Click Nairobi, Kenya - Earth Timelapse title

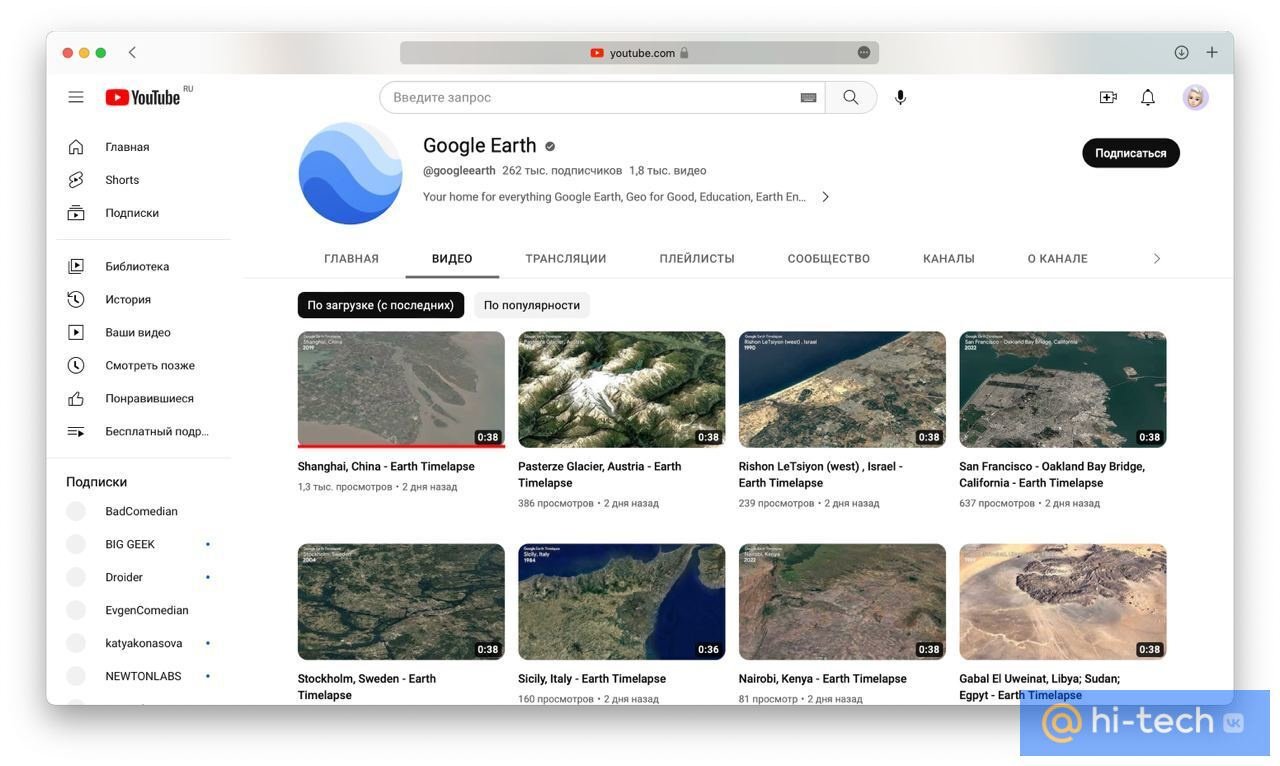[823, 679]
